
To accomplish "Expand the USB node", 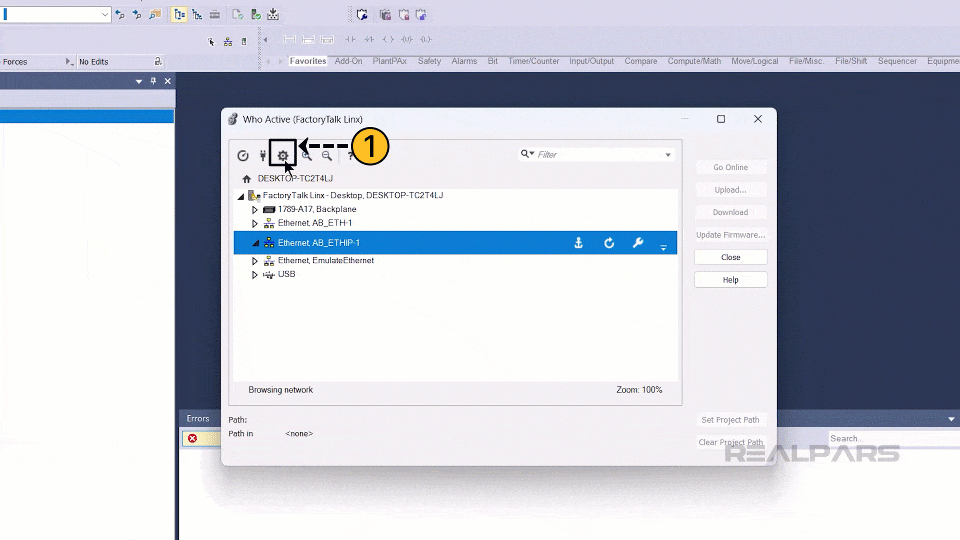I will (255, 275).
